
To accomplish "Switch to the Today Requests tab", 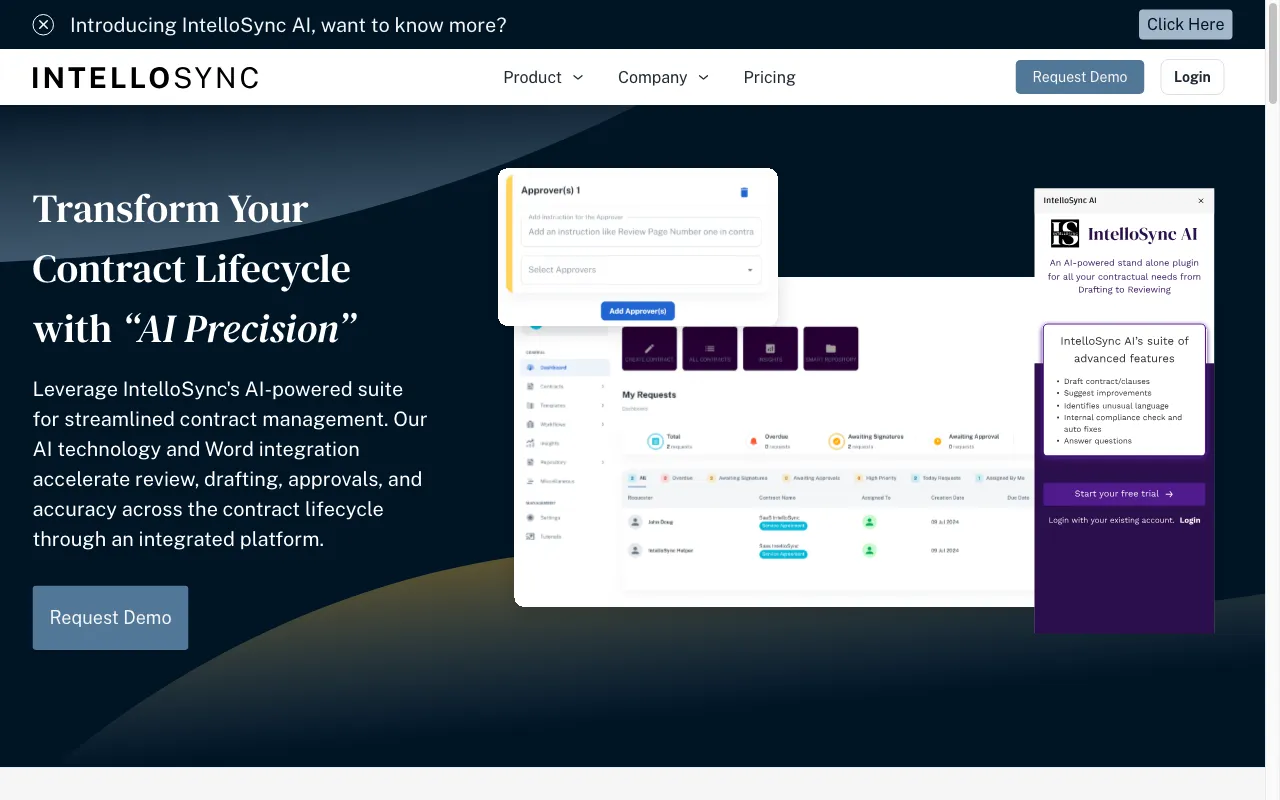I will pyautogui.click(x=938, y=478).
